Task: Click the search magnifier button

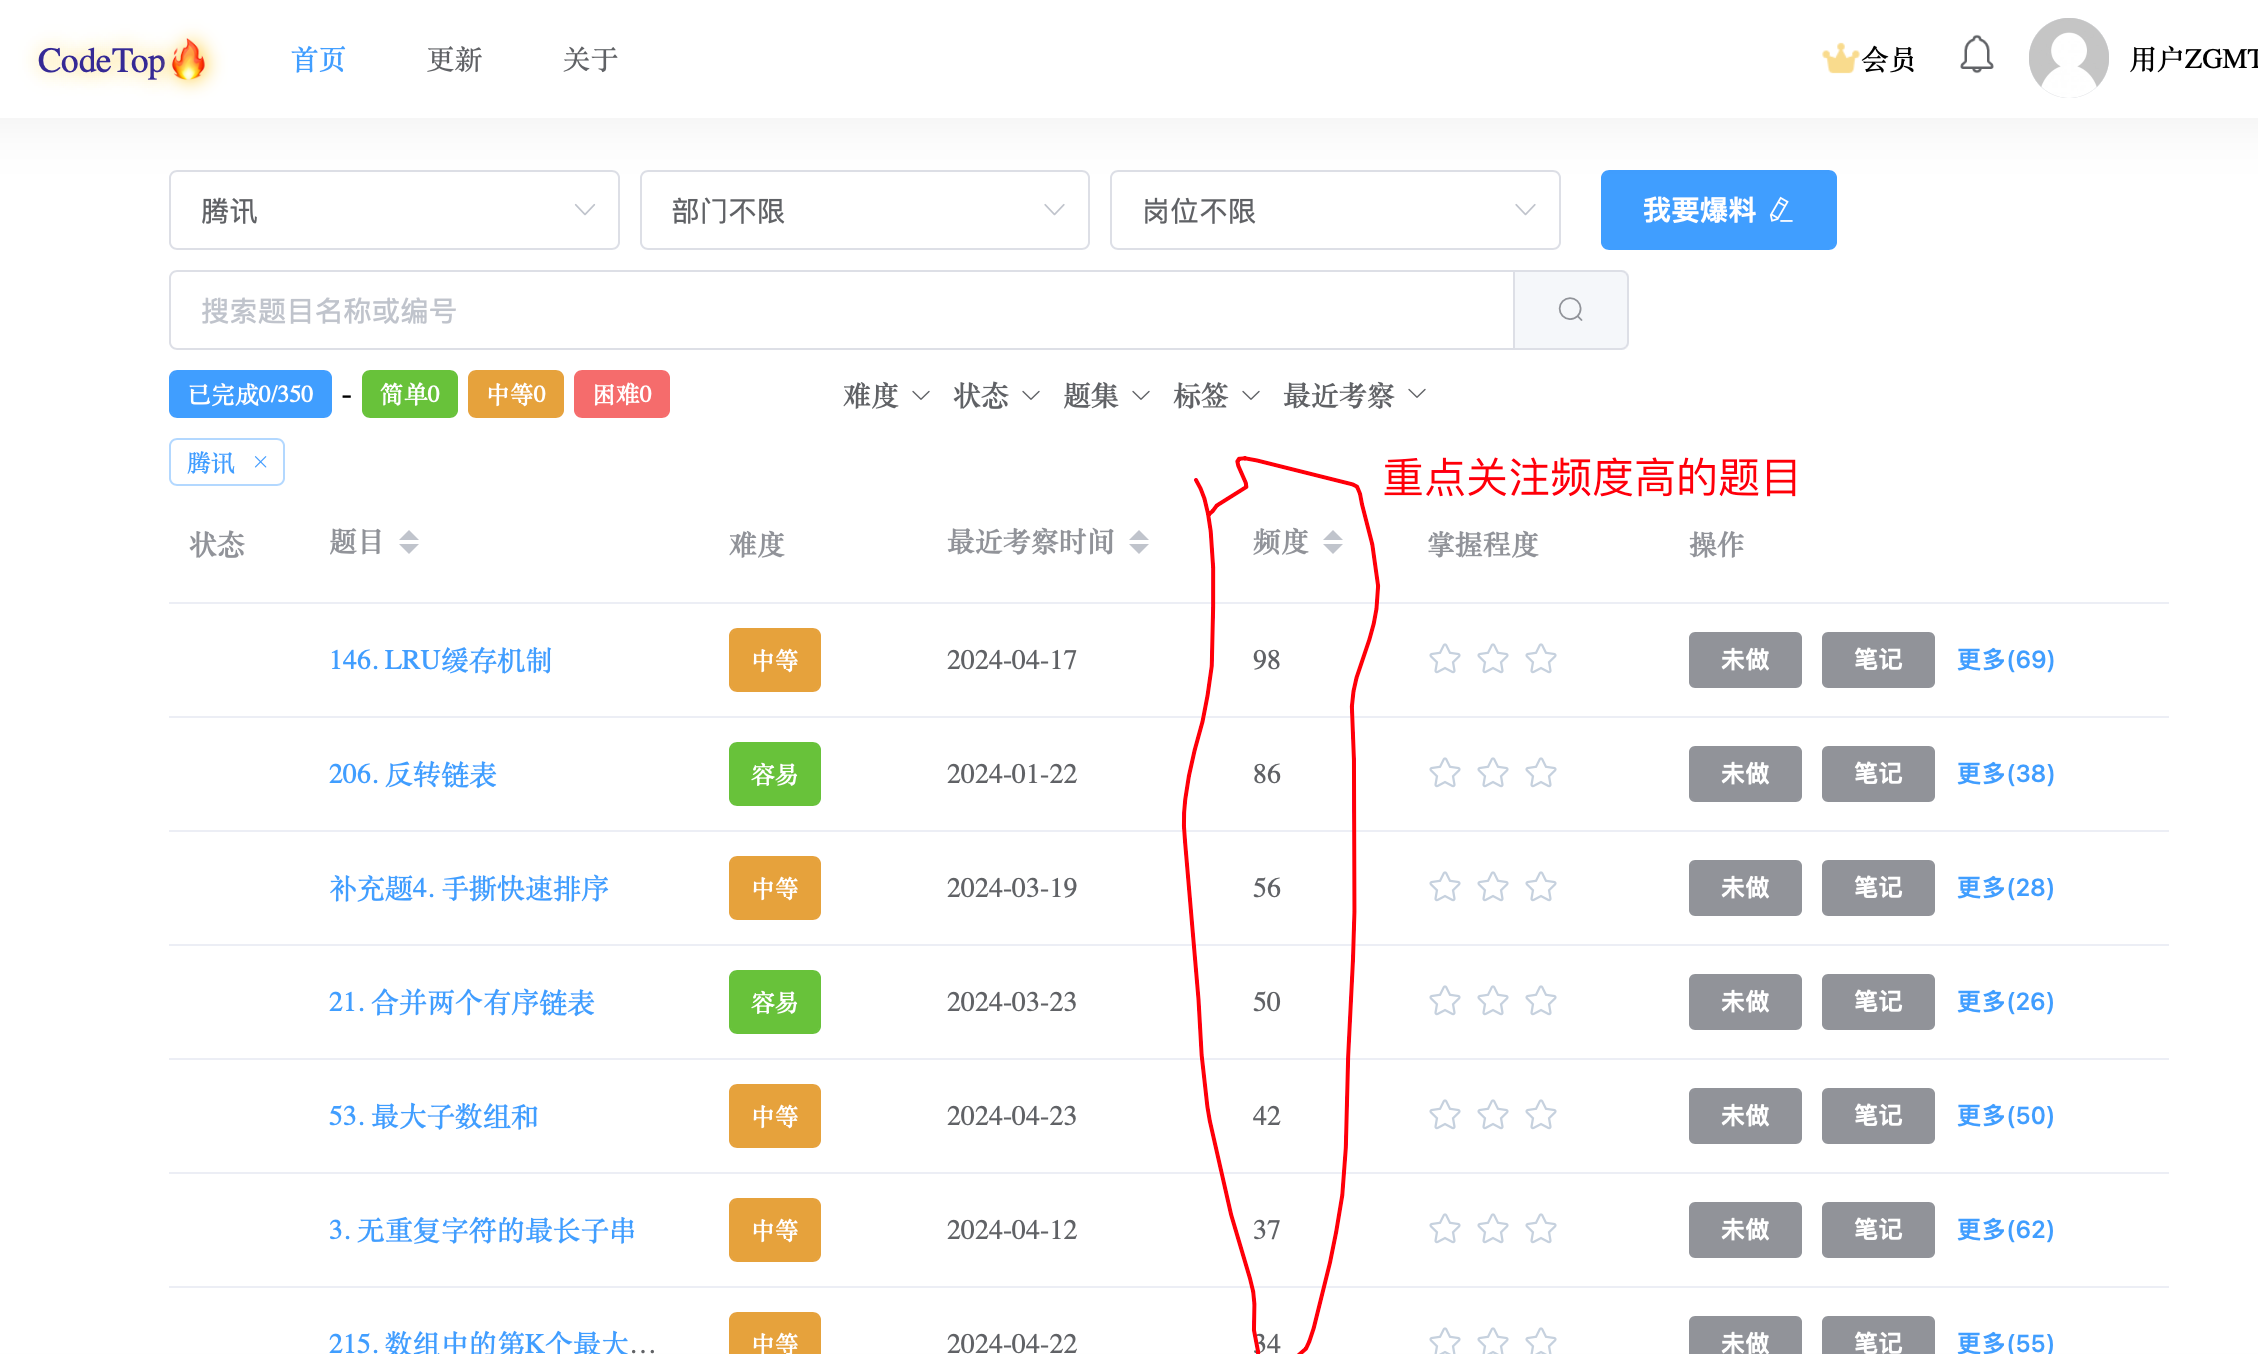Action: [x=1570, y=310]
